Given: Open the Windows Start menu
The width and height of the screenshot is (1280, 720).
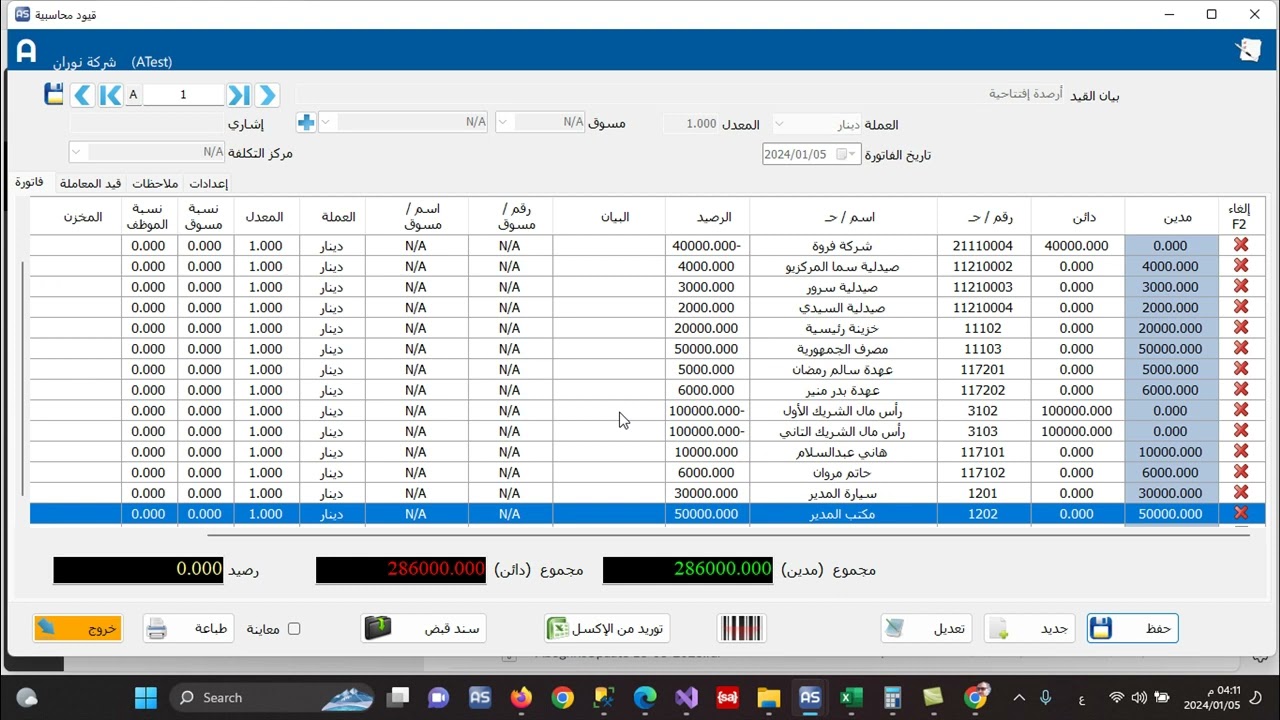Looking at the screenshot, I should [145, 697].
